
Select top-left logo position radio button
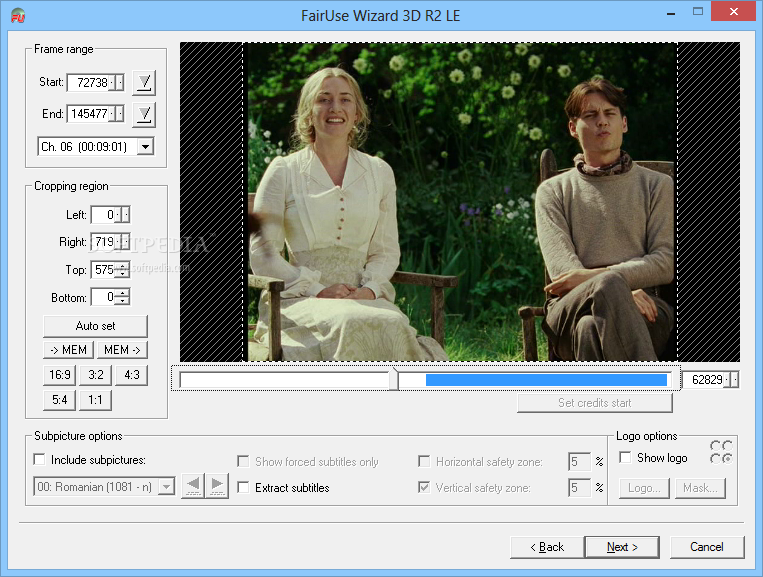point(715,446)
